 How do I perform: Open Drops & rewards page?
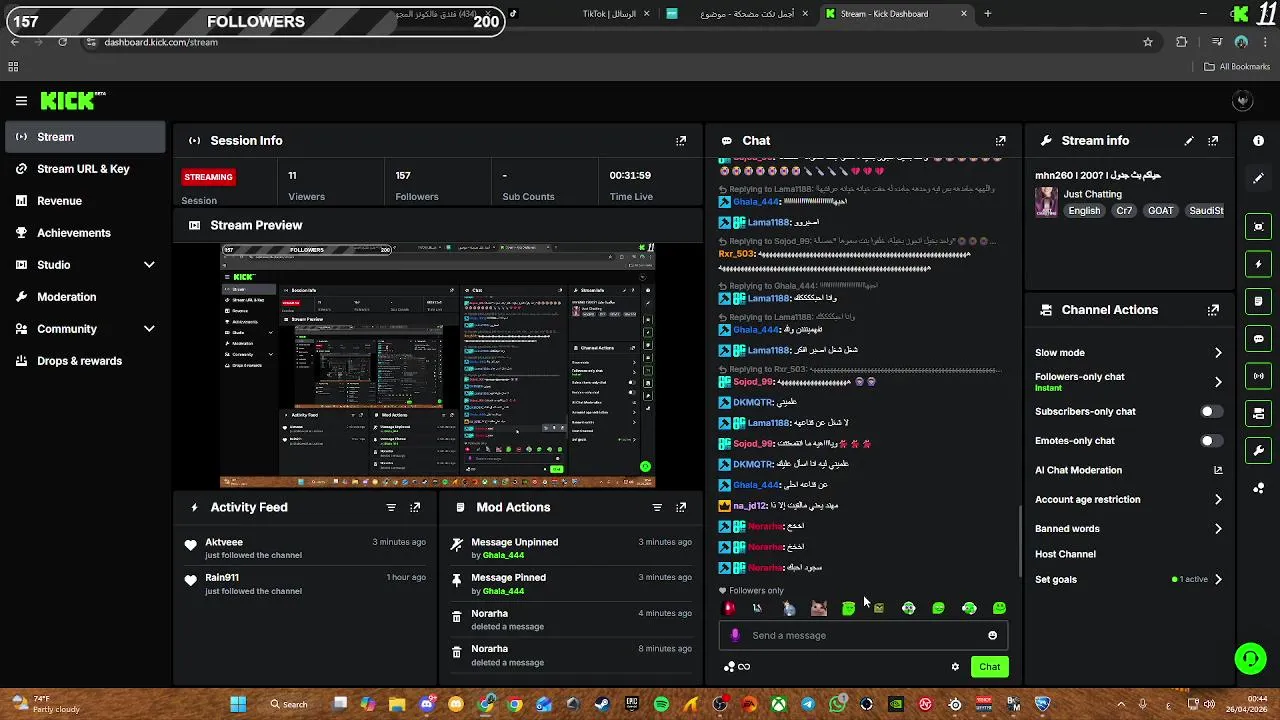coord(84,361)
